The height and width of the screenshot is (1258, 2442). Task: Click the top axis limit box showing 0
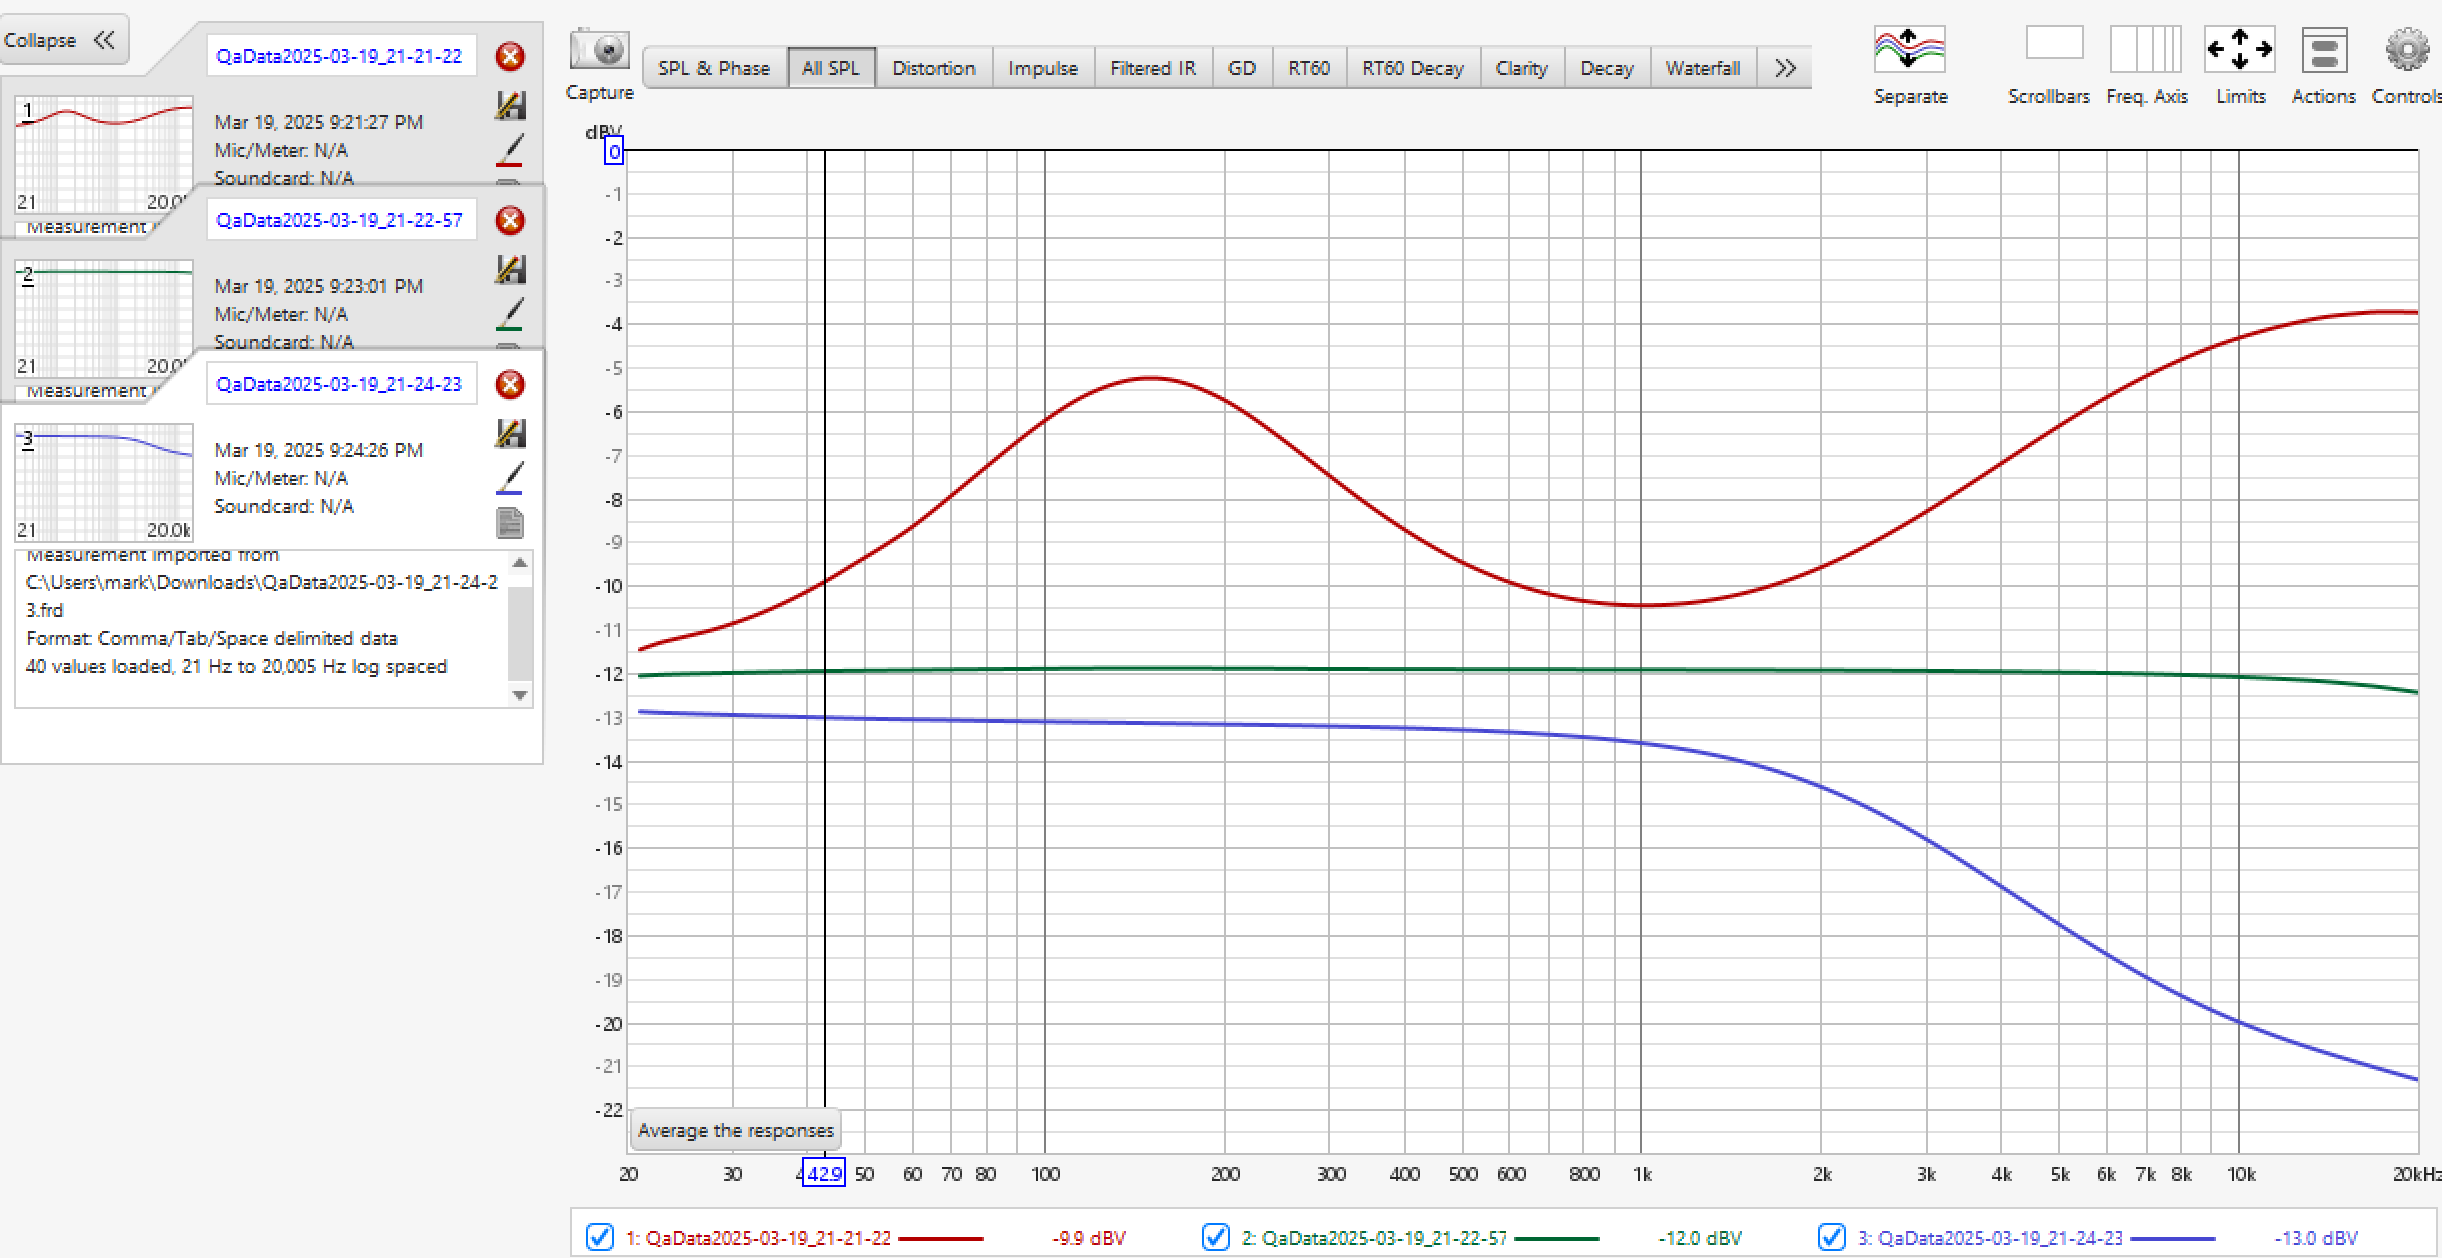pos(614,152)
